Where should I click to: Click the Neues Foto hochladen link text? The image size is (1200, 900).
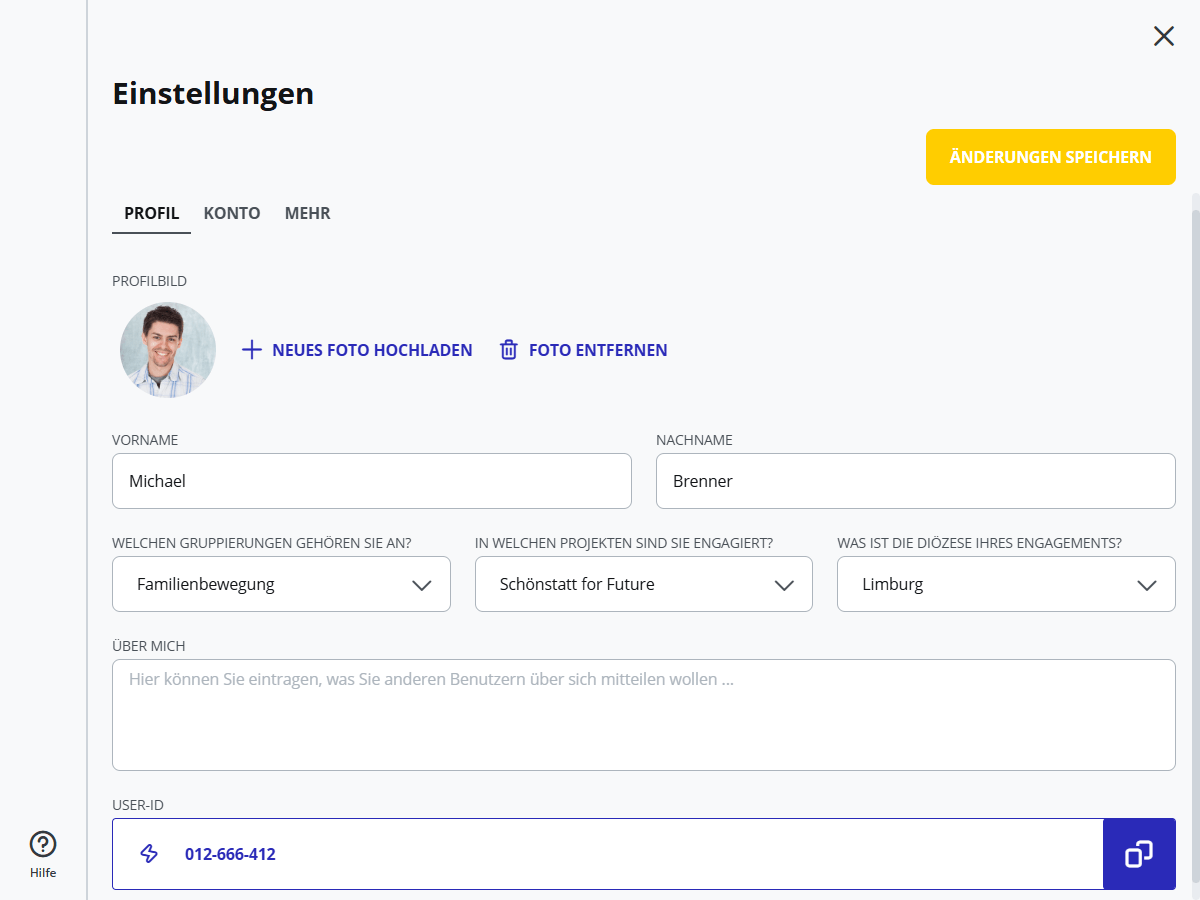[x=372, y=350]
